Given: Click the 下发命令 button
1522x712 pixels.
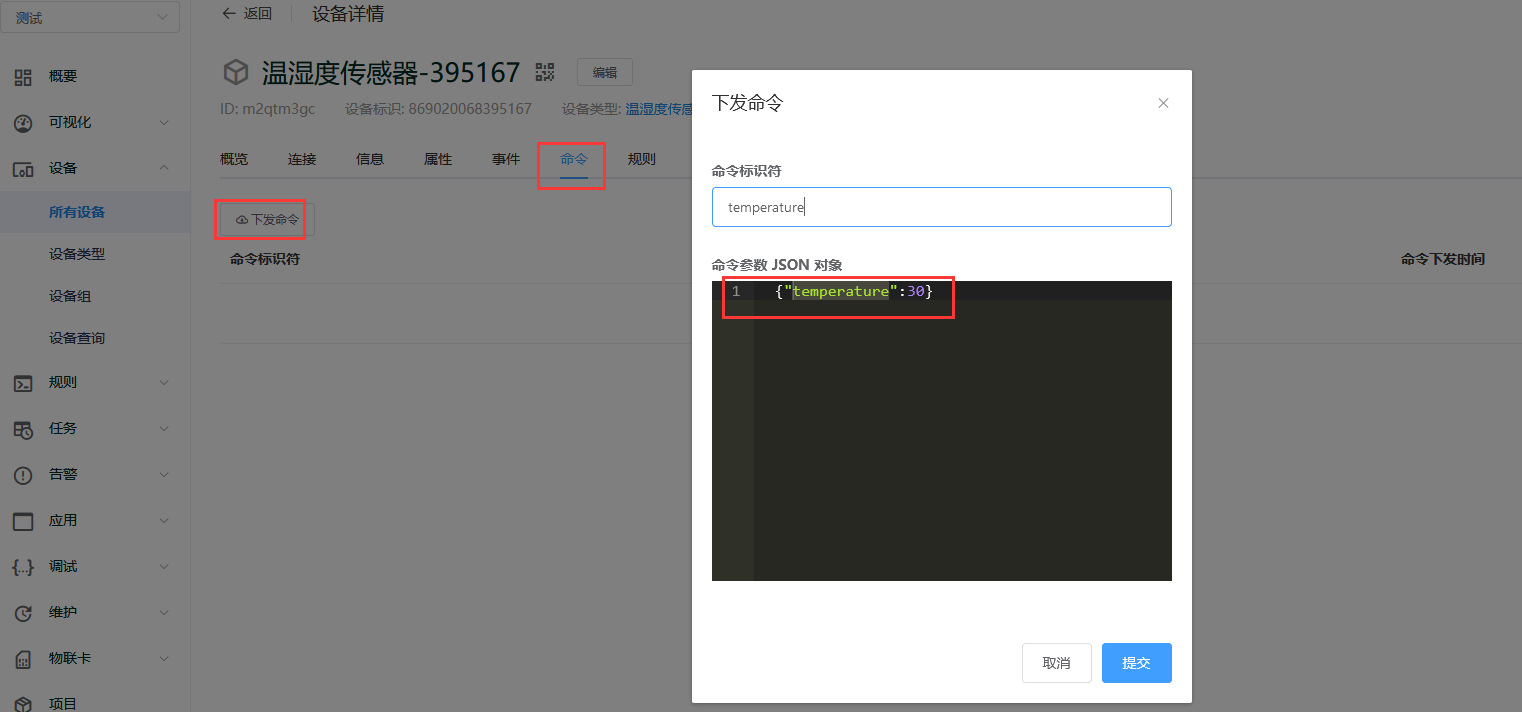Looking at the screenshot, I should (267, 219).
